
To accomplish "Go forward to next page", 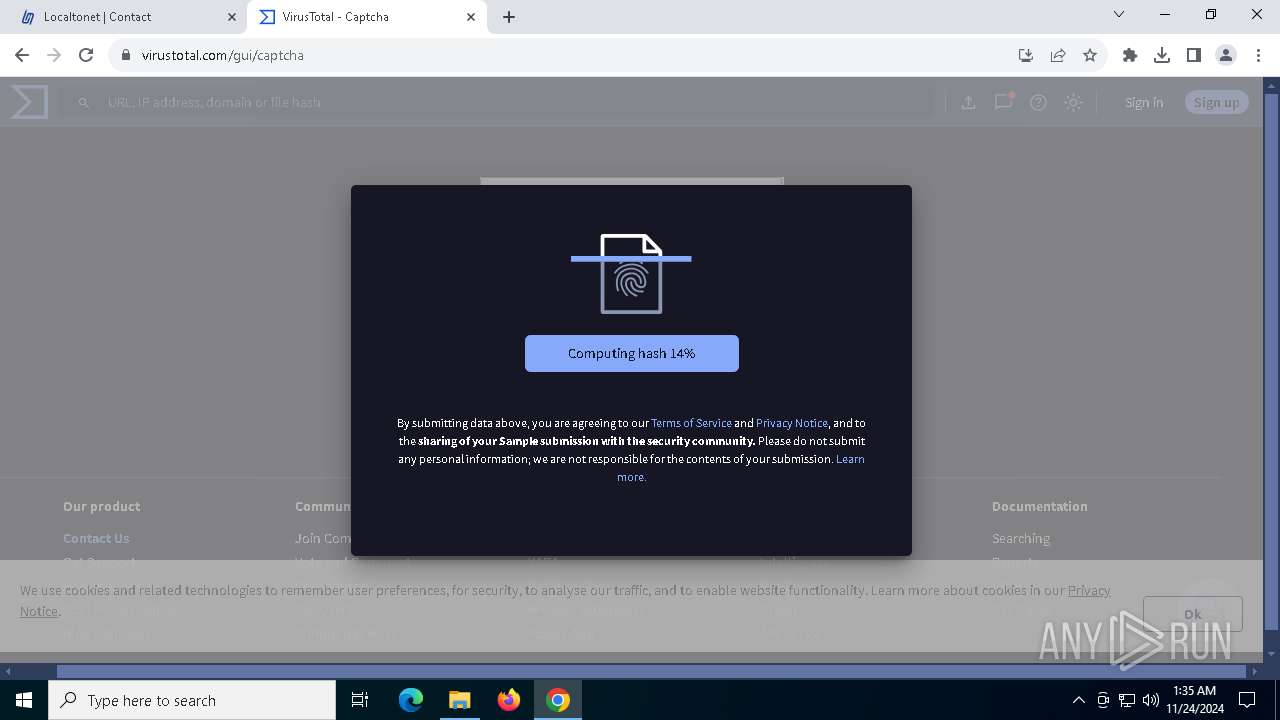I will point(54,55).
